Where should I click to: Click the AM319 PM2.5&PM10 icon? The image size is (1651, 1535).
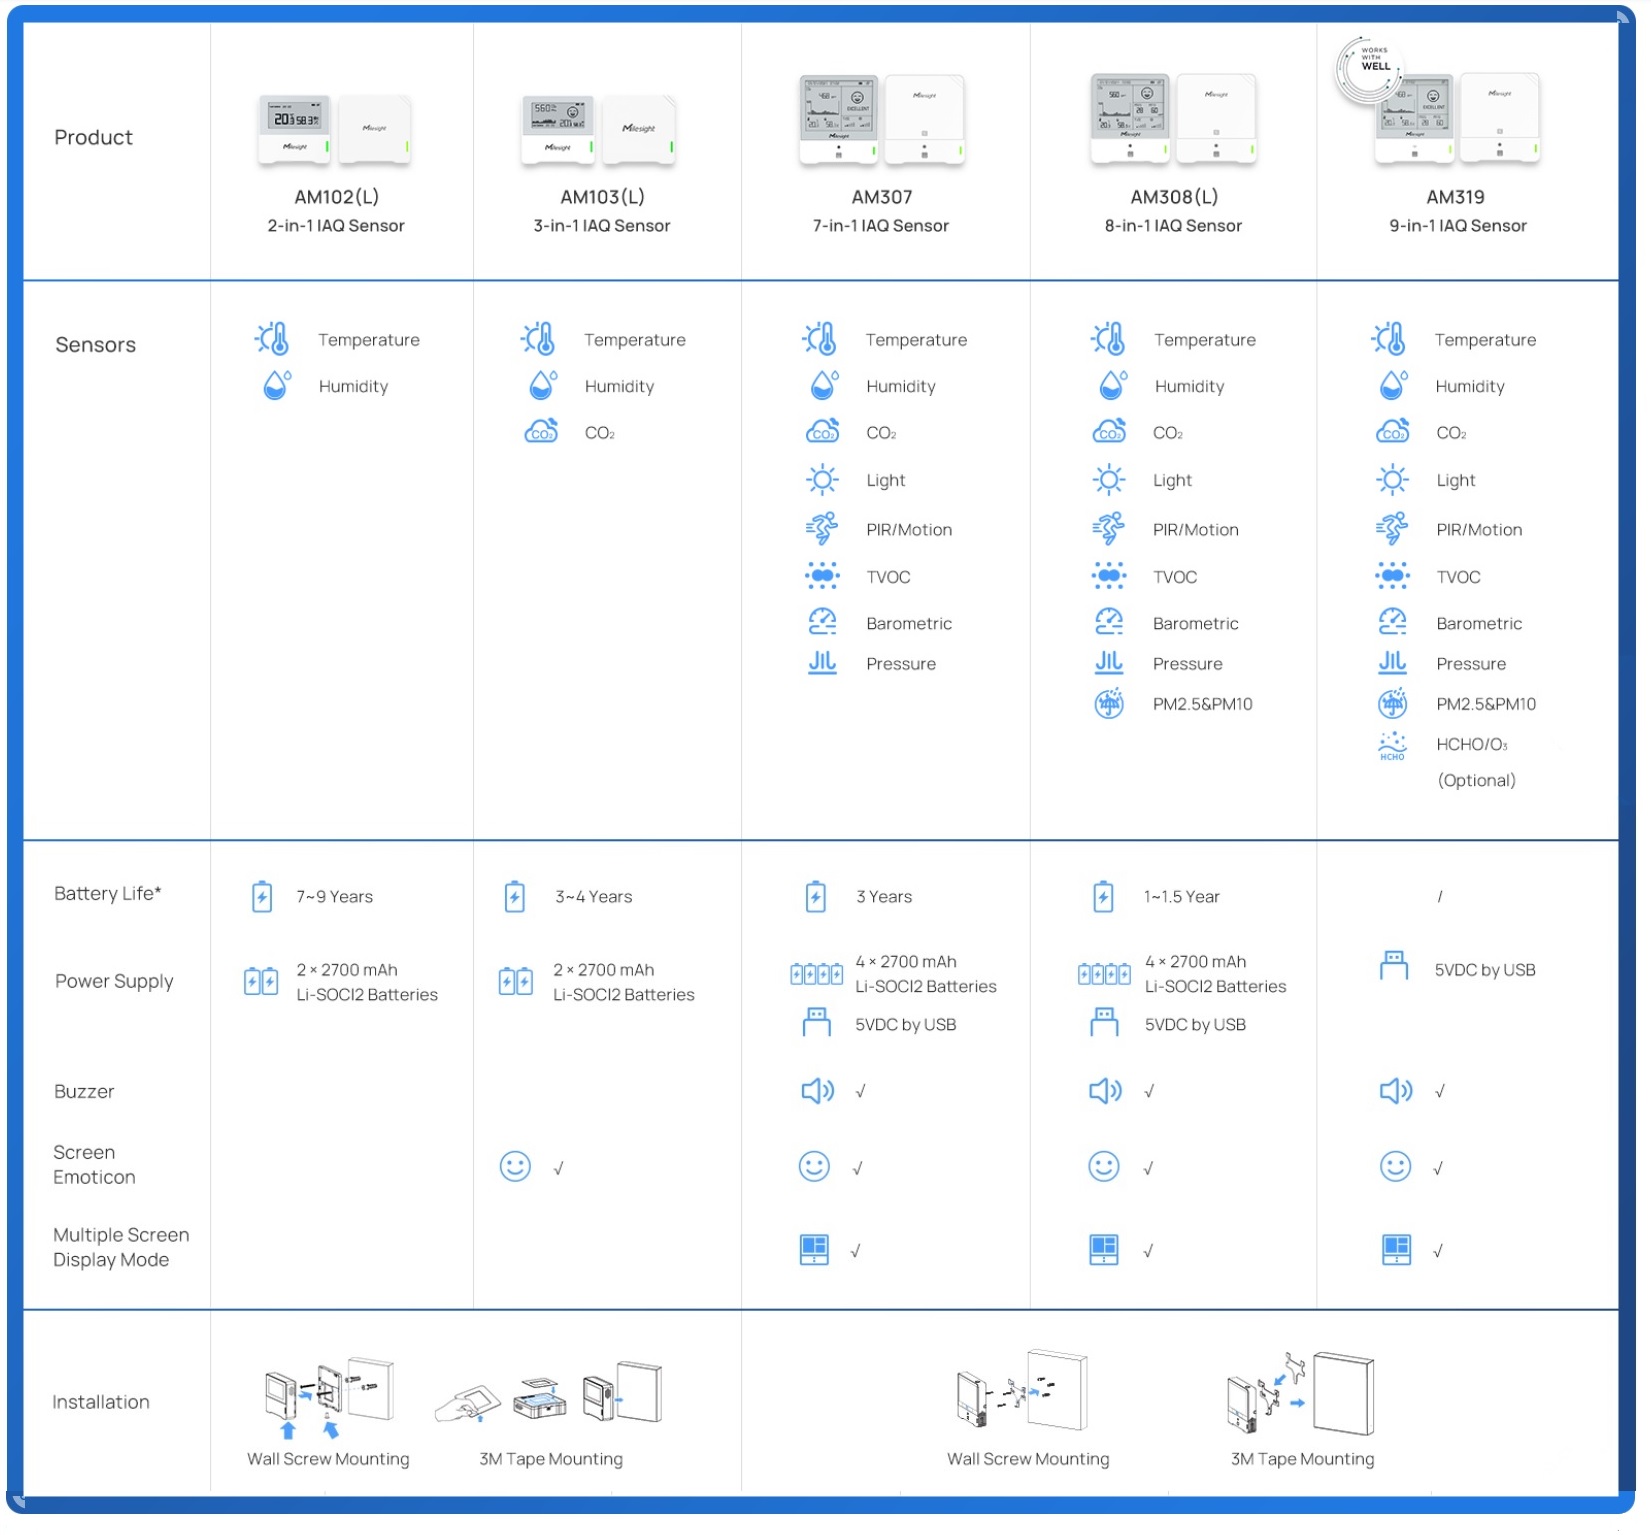point(1392,704)
